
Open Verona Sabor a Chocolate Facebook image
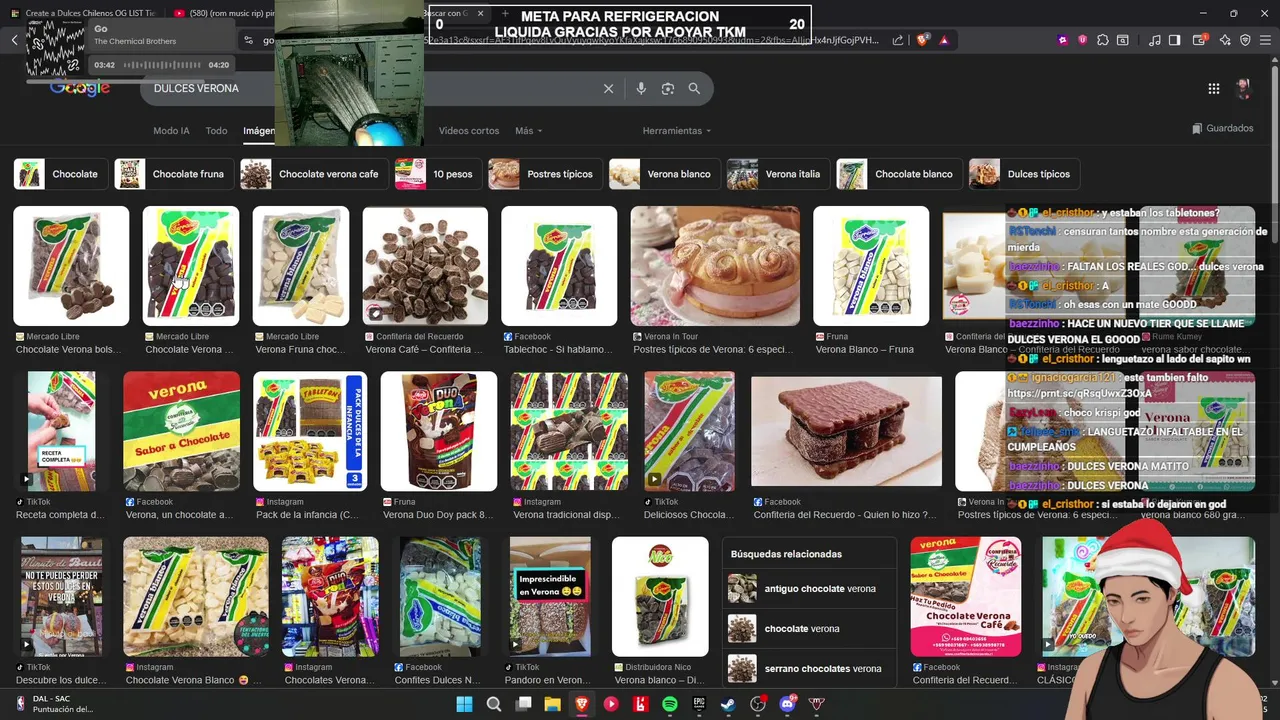(x=182, y=431)
